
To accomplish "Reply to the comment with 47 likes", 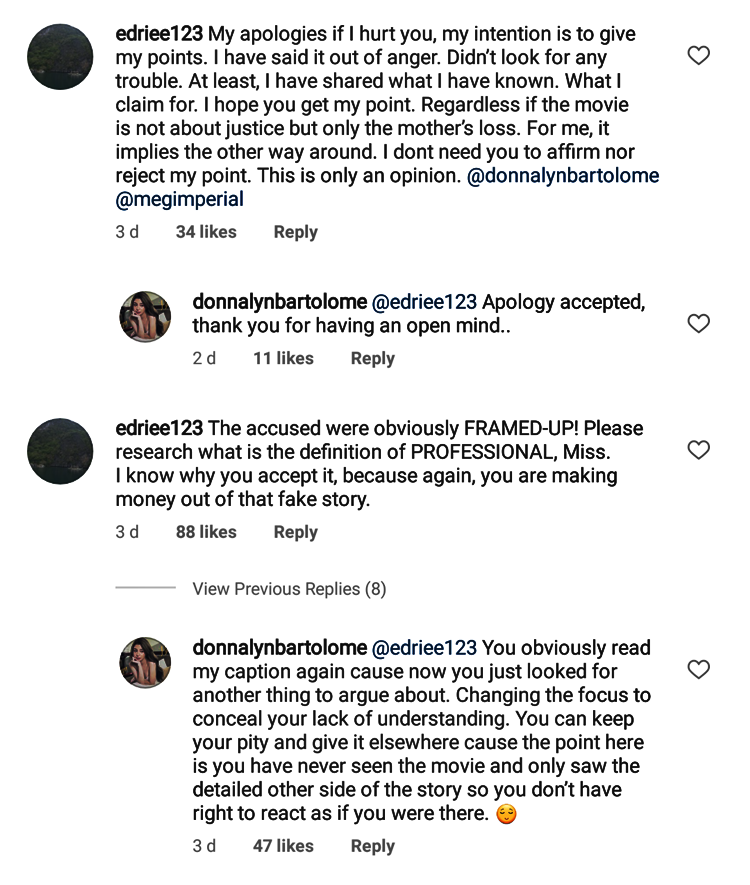I will 372,846.
